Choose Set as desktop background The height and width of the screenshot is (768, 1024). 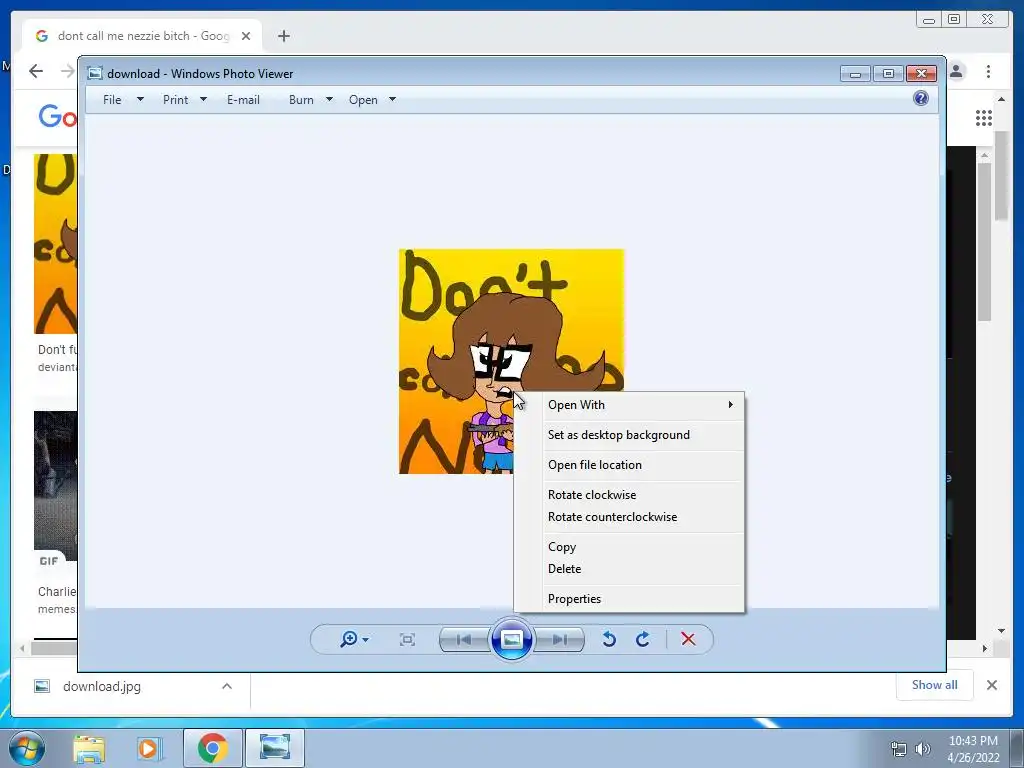pyautogui.click(x=629, y=435)
